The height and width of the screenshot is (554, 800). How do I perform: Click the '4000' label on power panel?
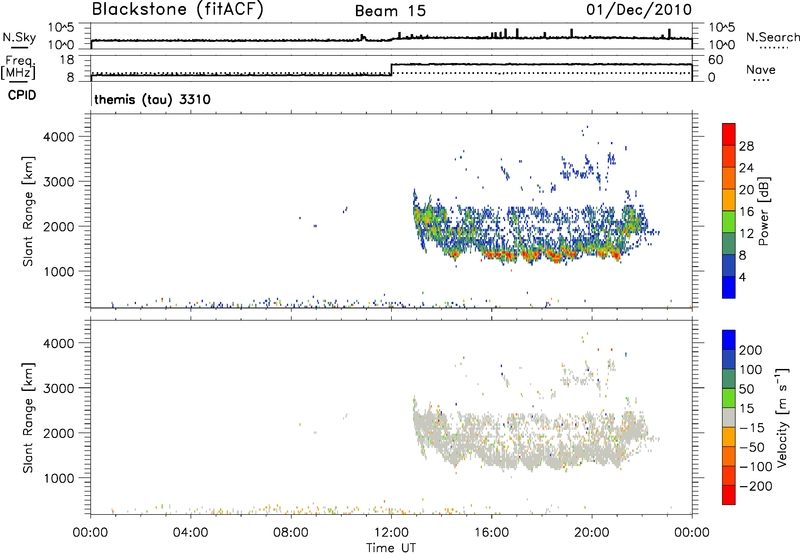[x=58, y=137]
